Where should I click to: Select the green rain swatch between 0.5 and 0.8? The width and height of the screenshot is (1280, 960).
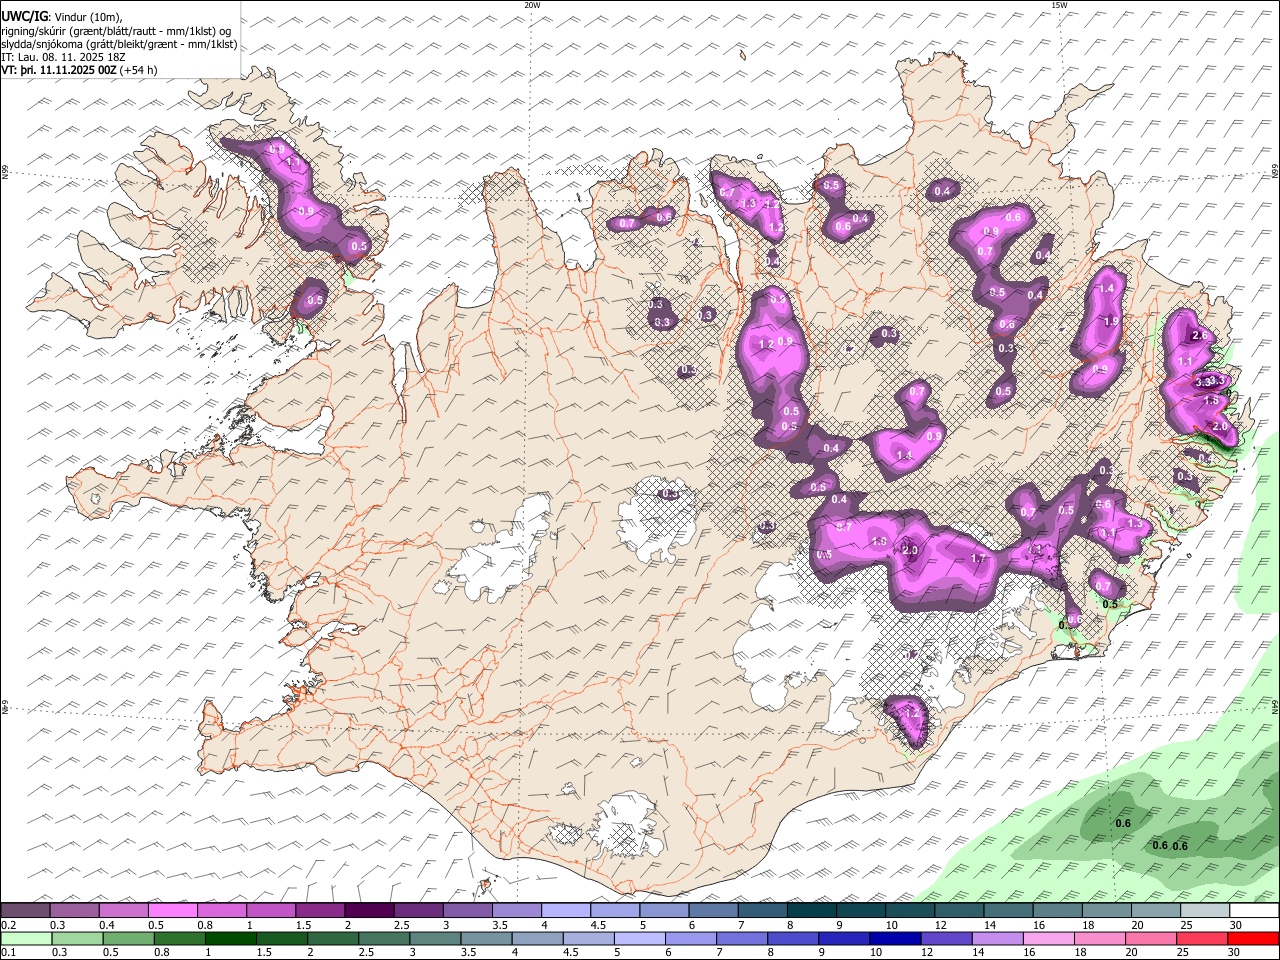tap(128, 938)
